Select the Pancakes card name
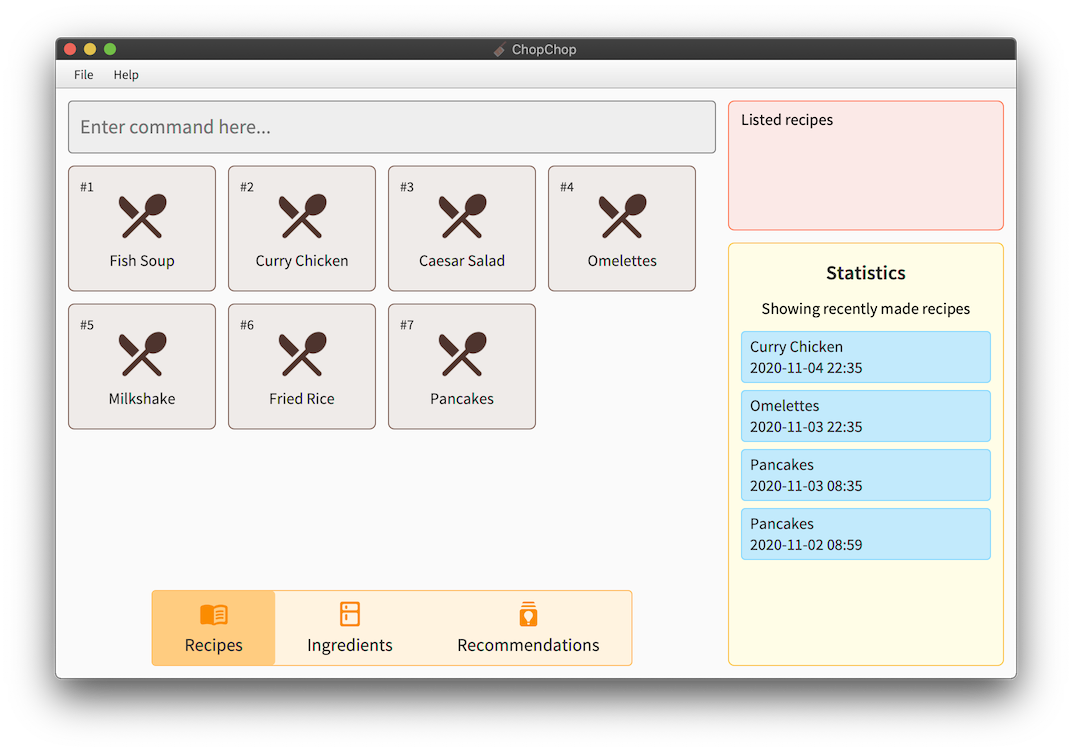 point(462,399)
